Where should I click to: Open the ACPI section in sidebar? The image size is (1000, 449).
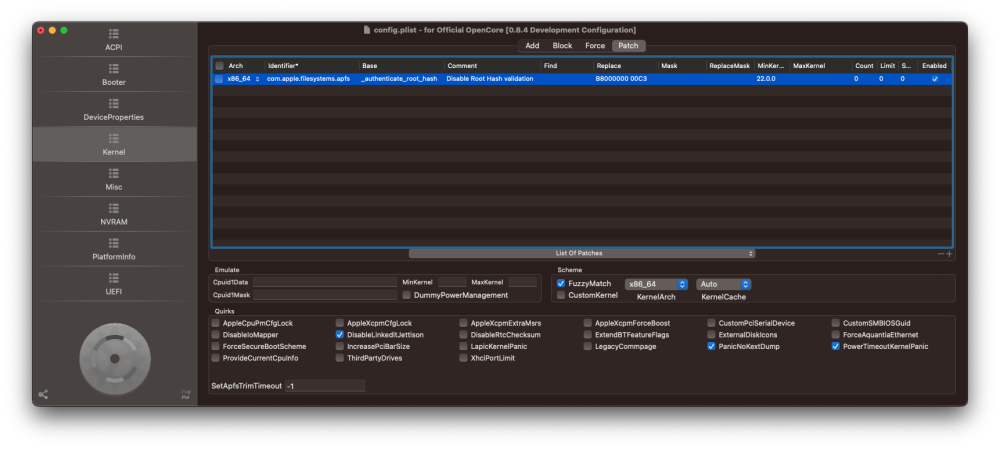click(x=114, y=40)
